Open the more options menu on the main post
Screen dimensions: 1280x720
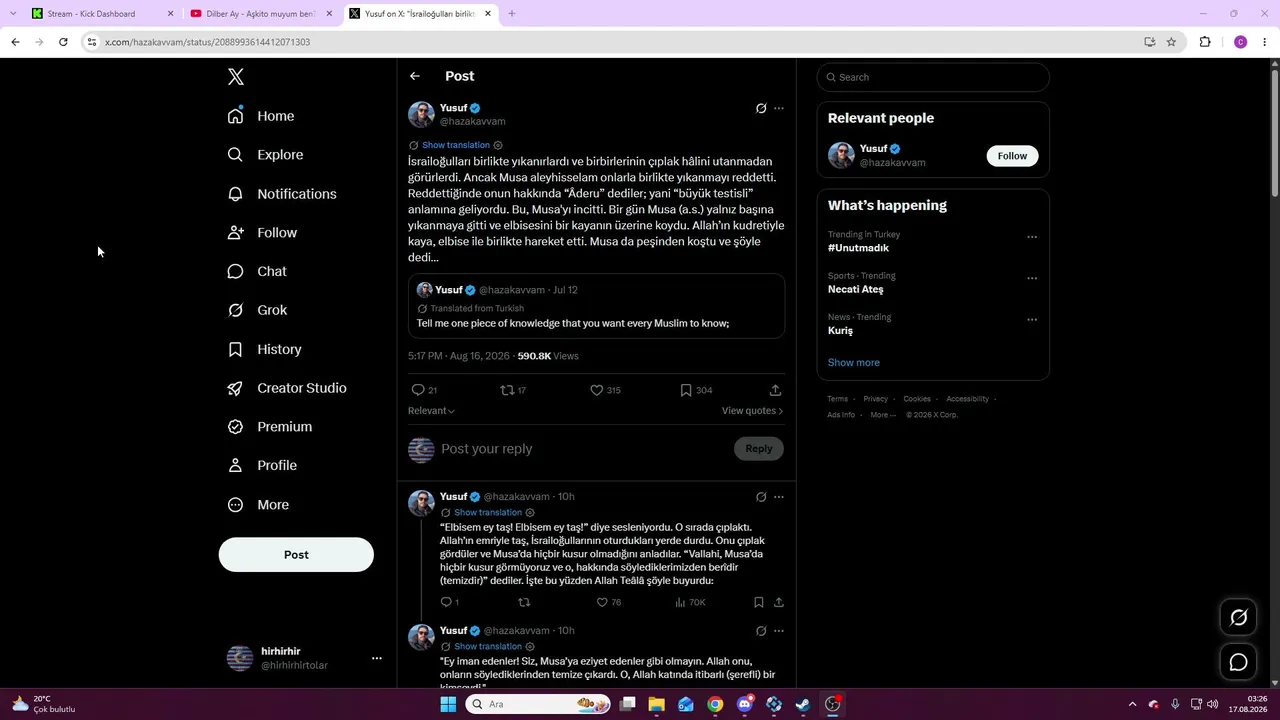779,108
